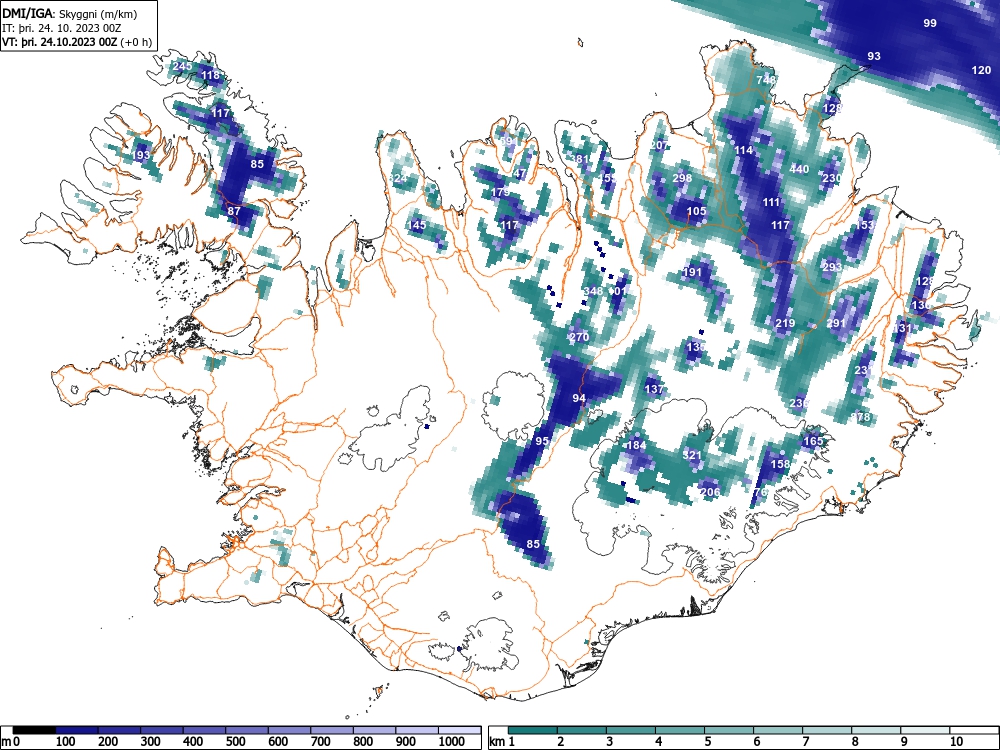Click the visibility value 591
The height and width of the screenshot is (750, 1000).
pos(508,141)
